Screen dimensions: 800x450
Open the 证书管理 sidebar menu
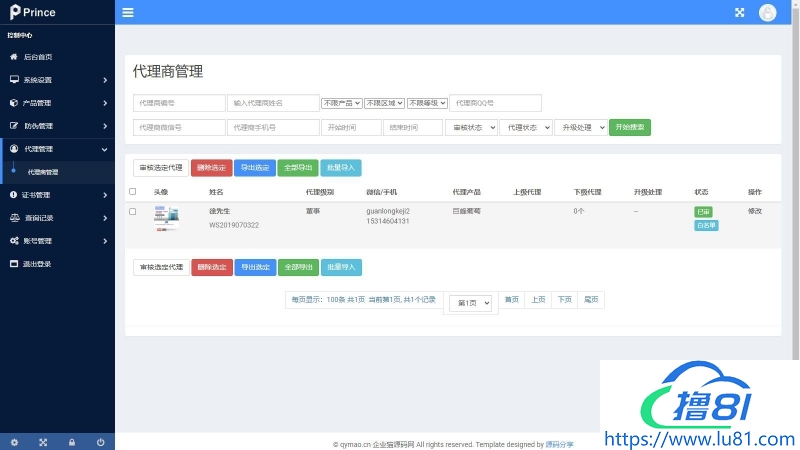click(x=57, y=195)
